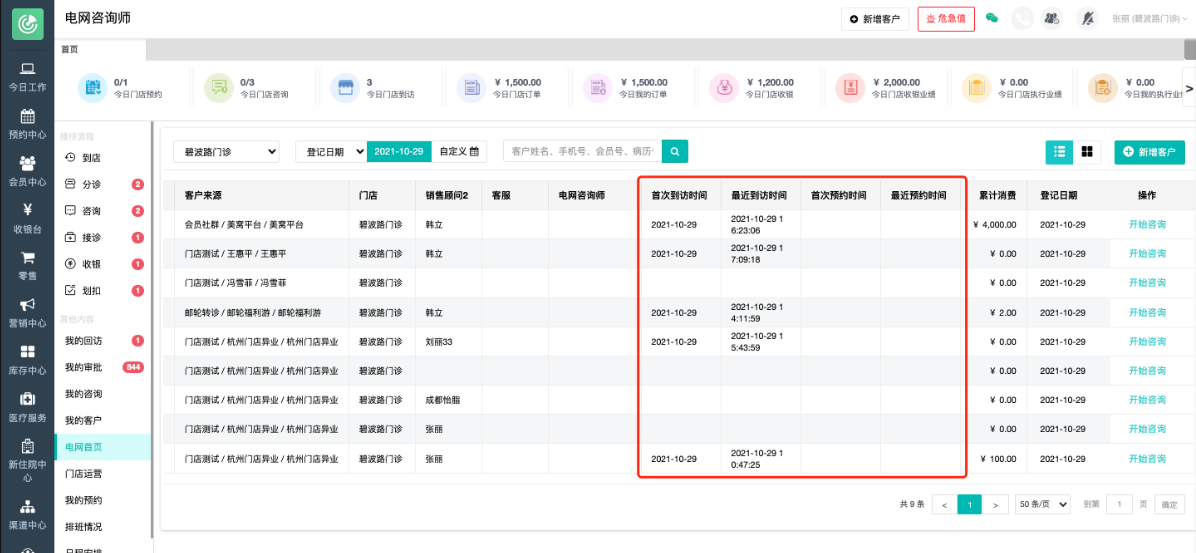Click 今日我的订单 stat icon

pos(598,88)
